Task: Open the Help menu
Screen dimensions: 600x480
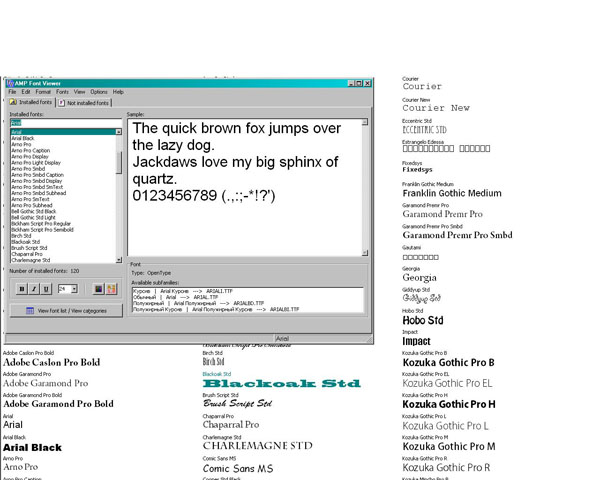Action: [x=118, y=92]
